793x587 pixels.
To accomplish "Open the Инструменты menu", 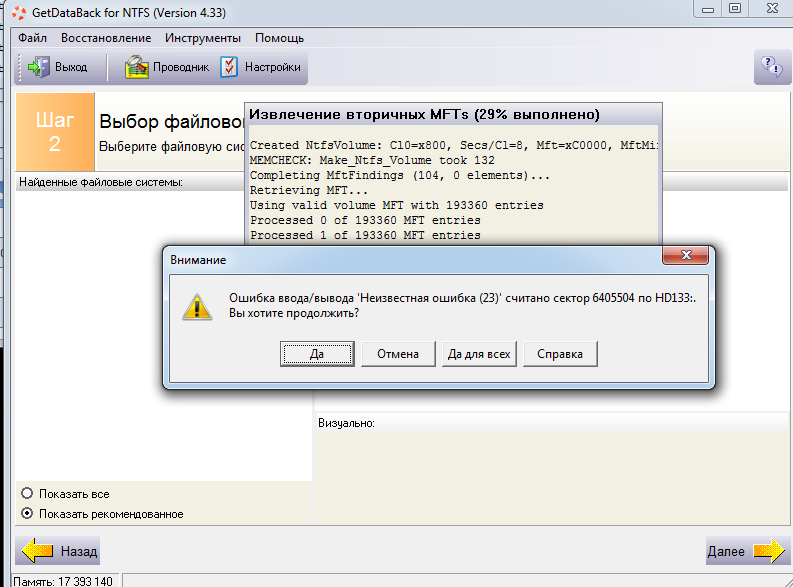I will pos(203,38).
